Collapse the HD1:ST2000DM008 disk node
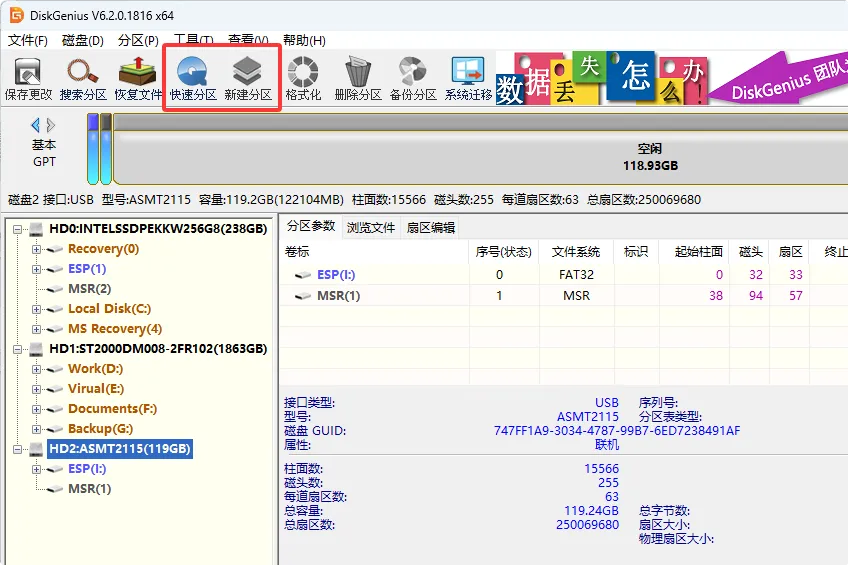The width and height of the screenshot is (848, 565). coord(17,349)
